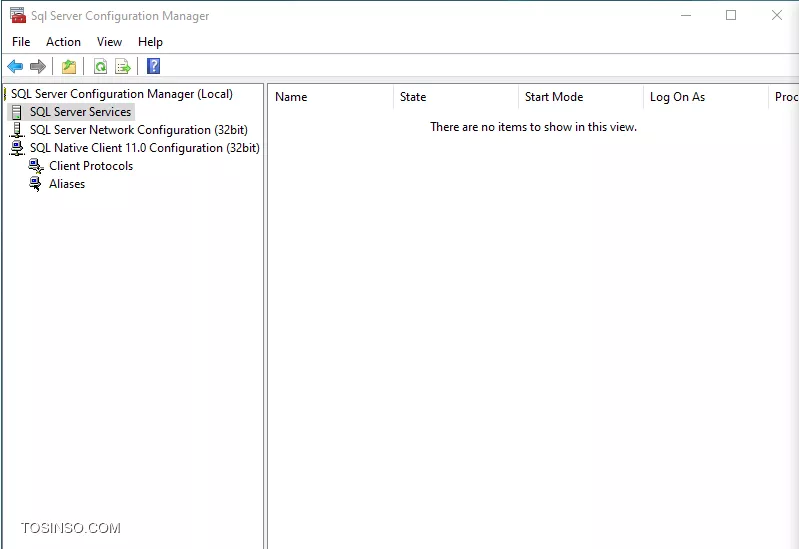Sort by the Name column header
Screen dimensions: 799x549
coord(331,97)
